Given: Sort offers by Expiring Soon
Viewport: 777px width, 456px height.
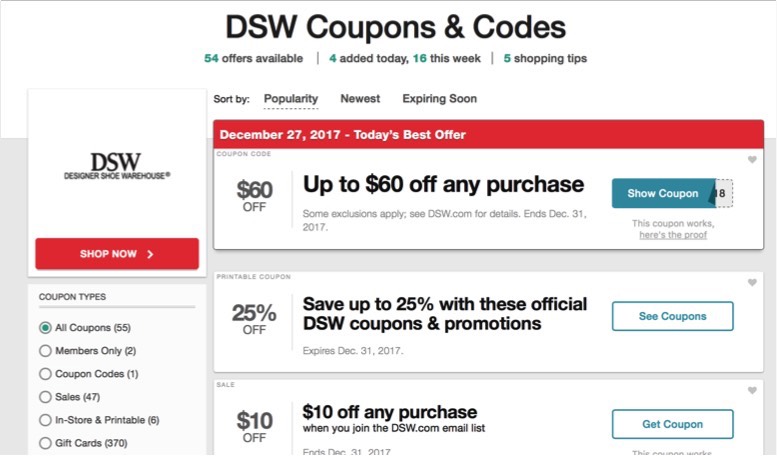Looking at the screenshot, I should coord(440,99).
